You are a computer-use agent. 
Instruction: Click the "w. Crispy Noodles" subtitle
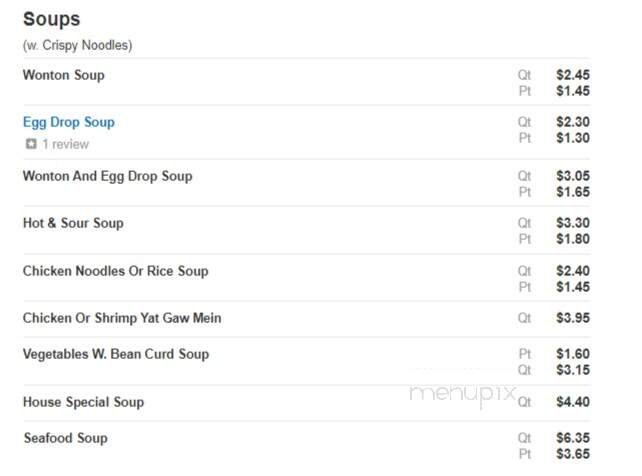click(77, 45)
